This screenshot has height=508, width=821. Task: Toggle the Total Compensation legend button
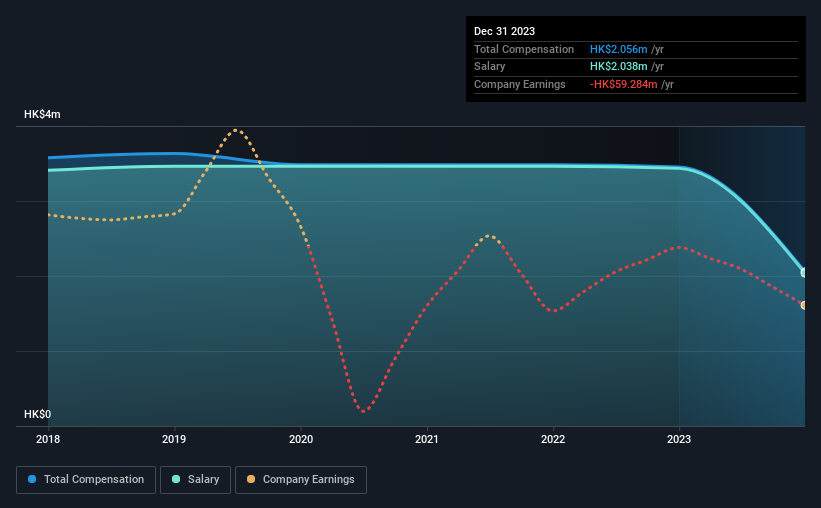click(86, 480)
